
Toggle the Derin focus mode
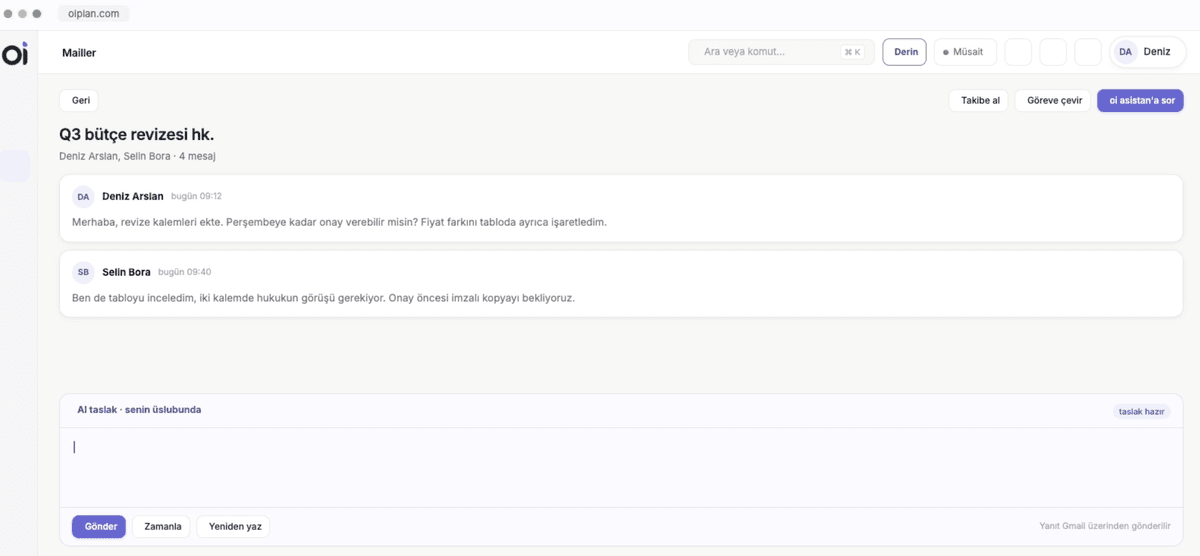(904, 52)
